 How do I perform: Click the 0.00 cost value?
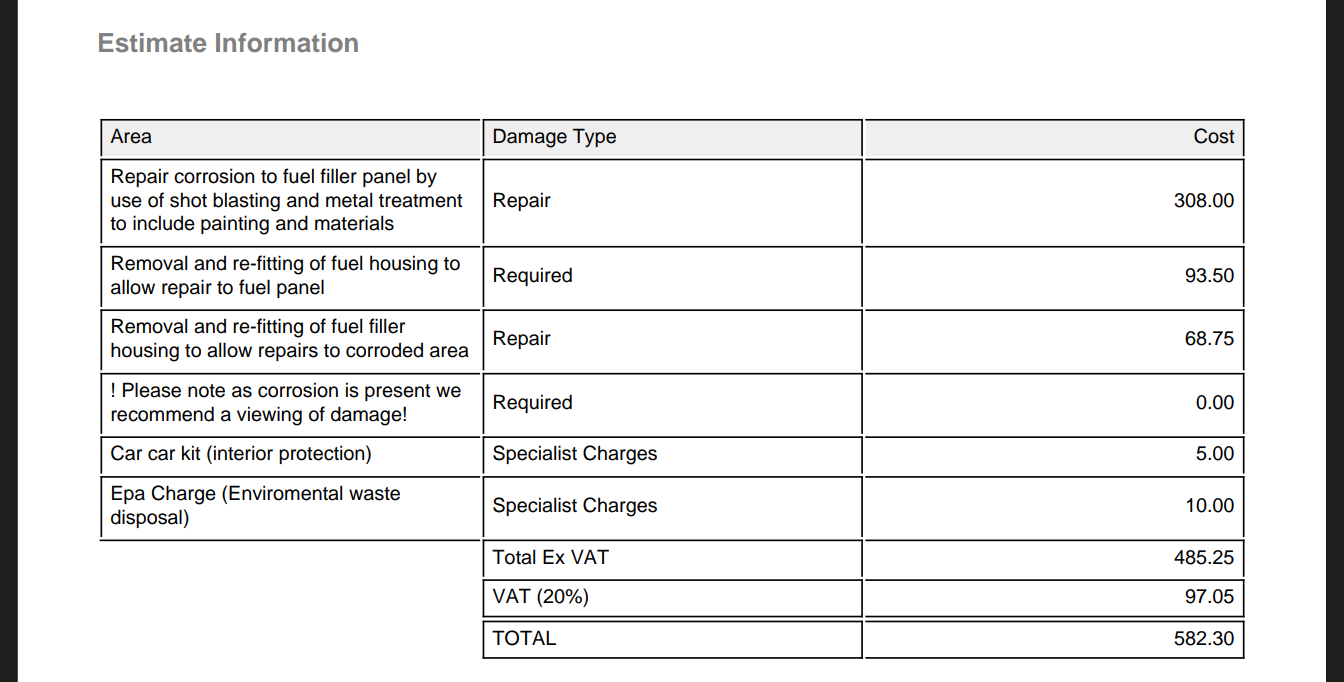[x=1215, y=403]
